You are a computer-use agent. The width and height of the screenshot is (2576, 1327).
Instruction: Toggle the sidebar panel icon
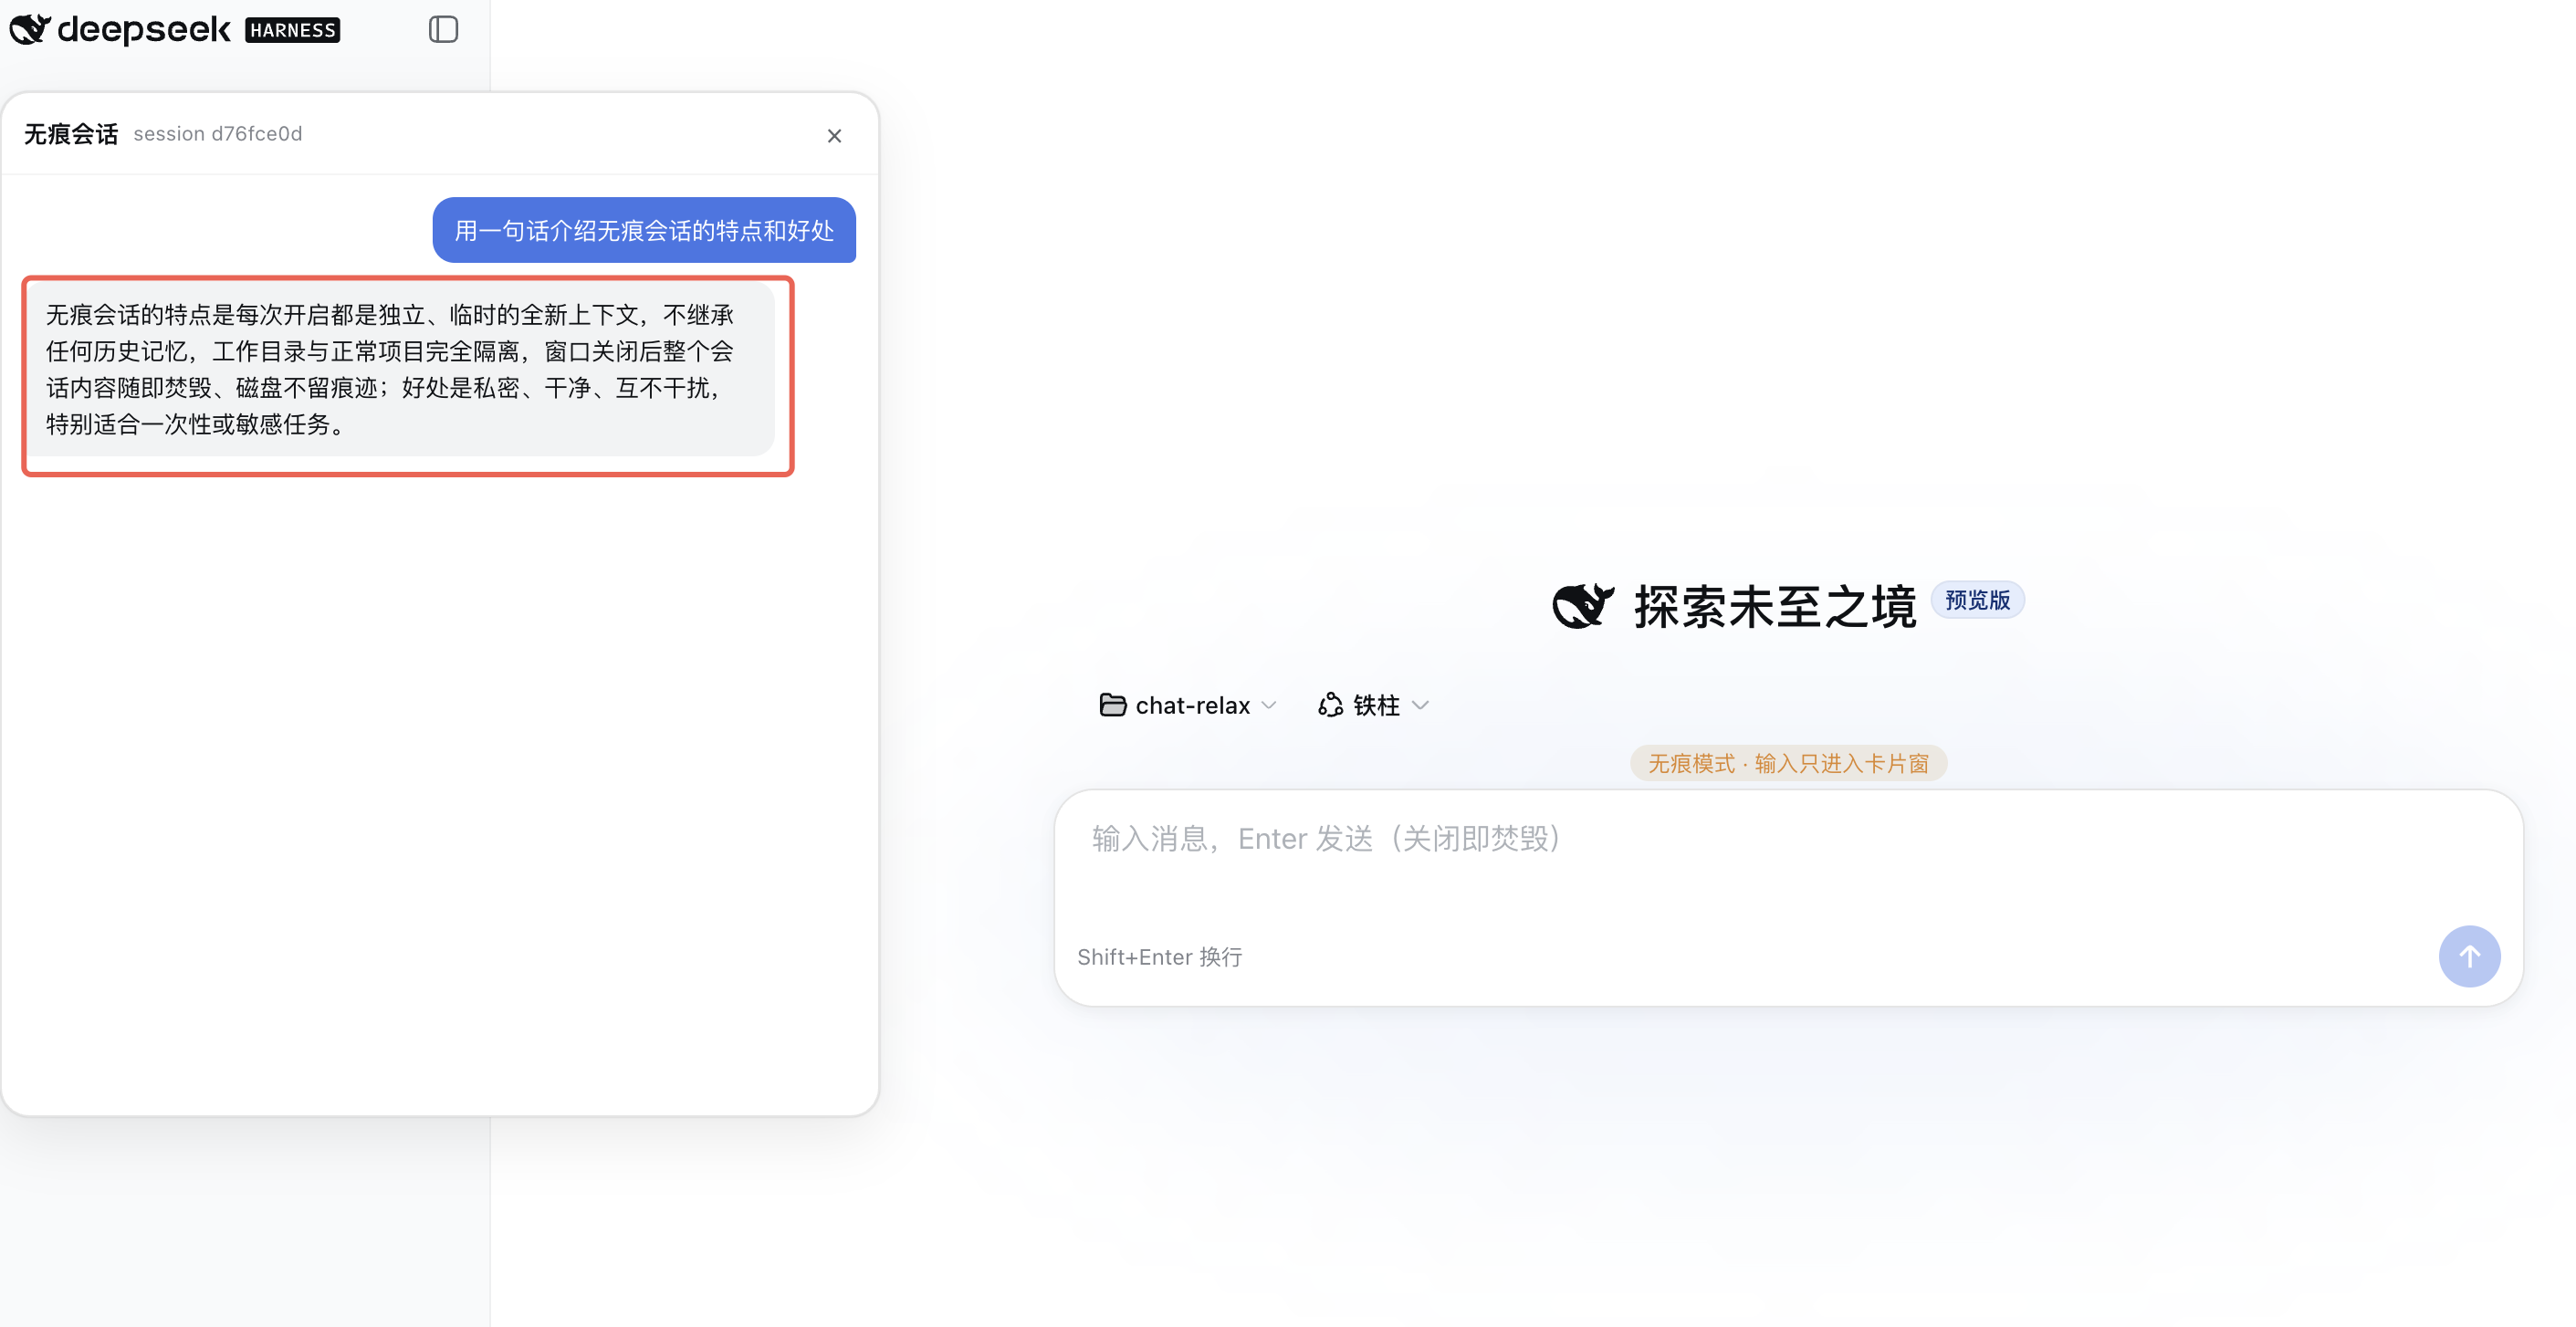pyautogui.click(x=443, y=29)
